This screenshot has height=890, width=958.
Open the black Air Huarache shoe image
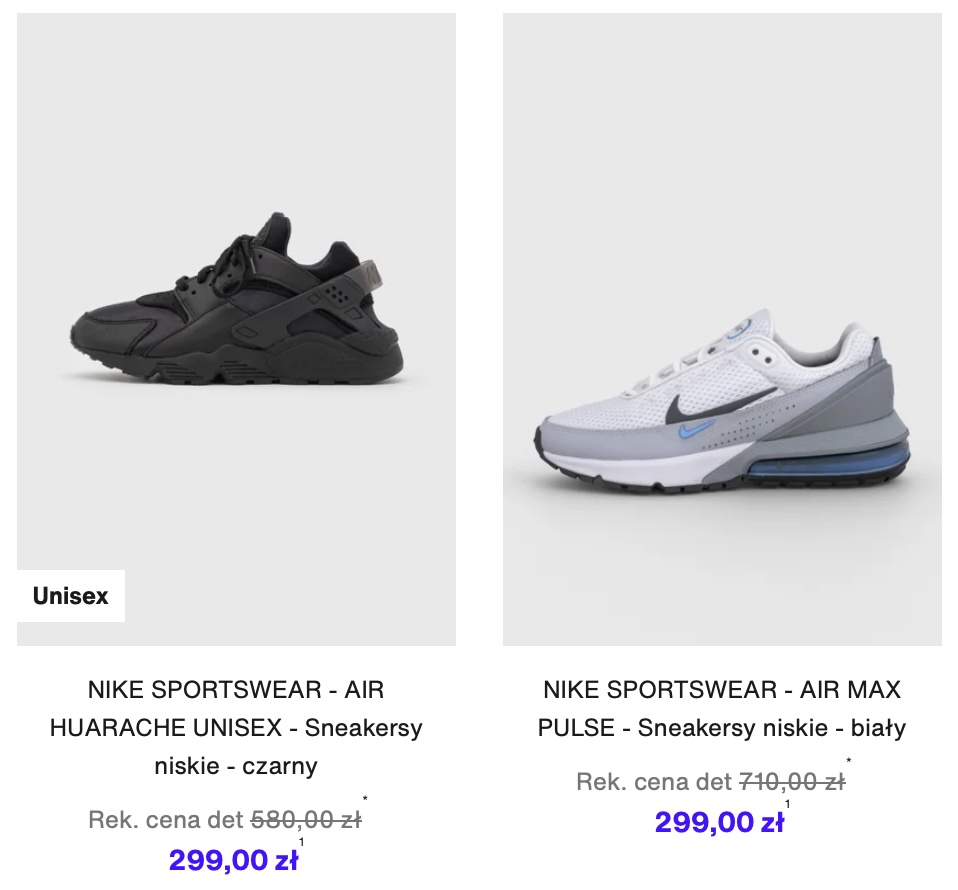[x=236, y=329]
